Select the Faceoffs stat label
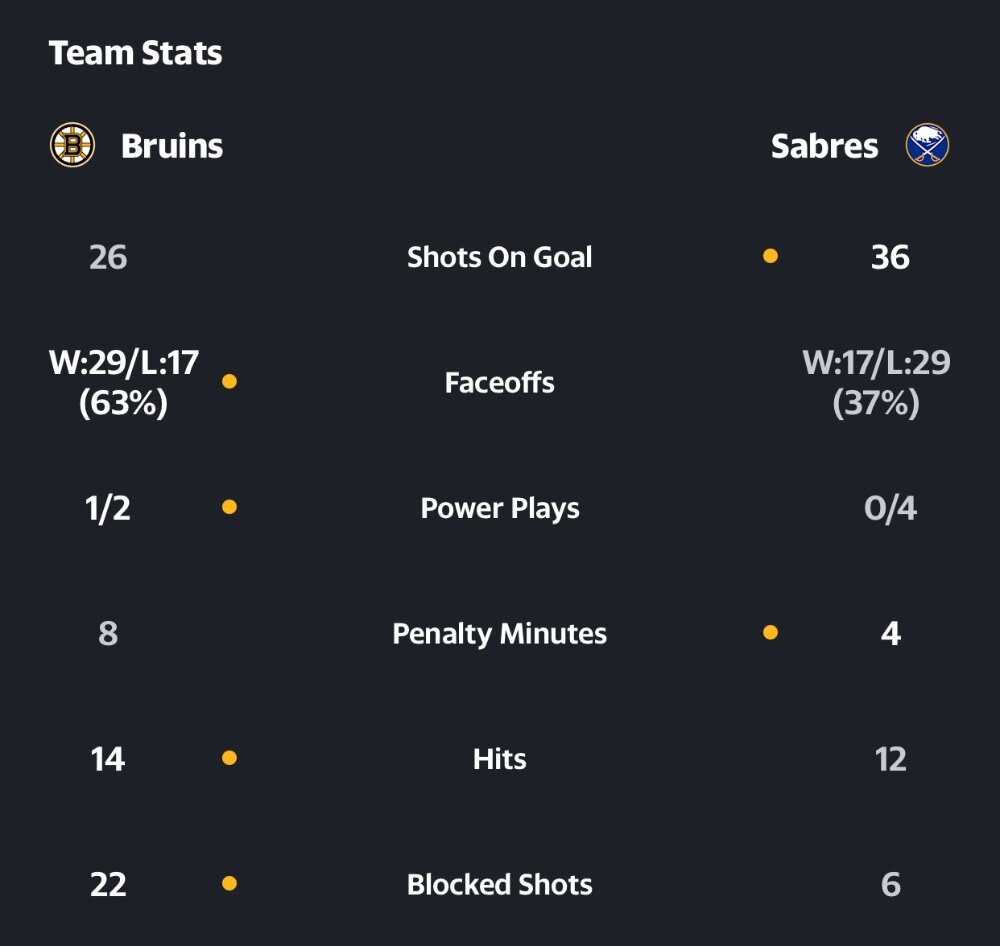The height and width of the screenshot is (946, 1000). point(499,383)
